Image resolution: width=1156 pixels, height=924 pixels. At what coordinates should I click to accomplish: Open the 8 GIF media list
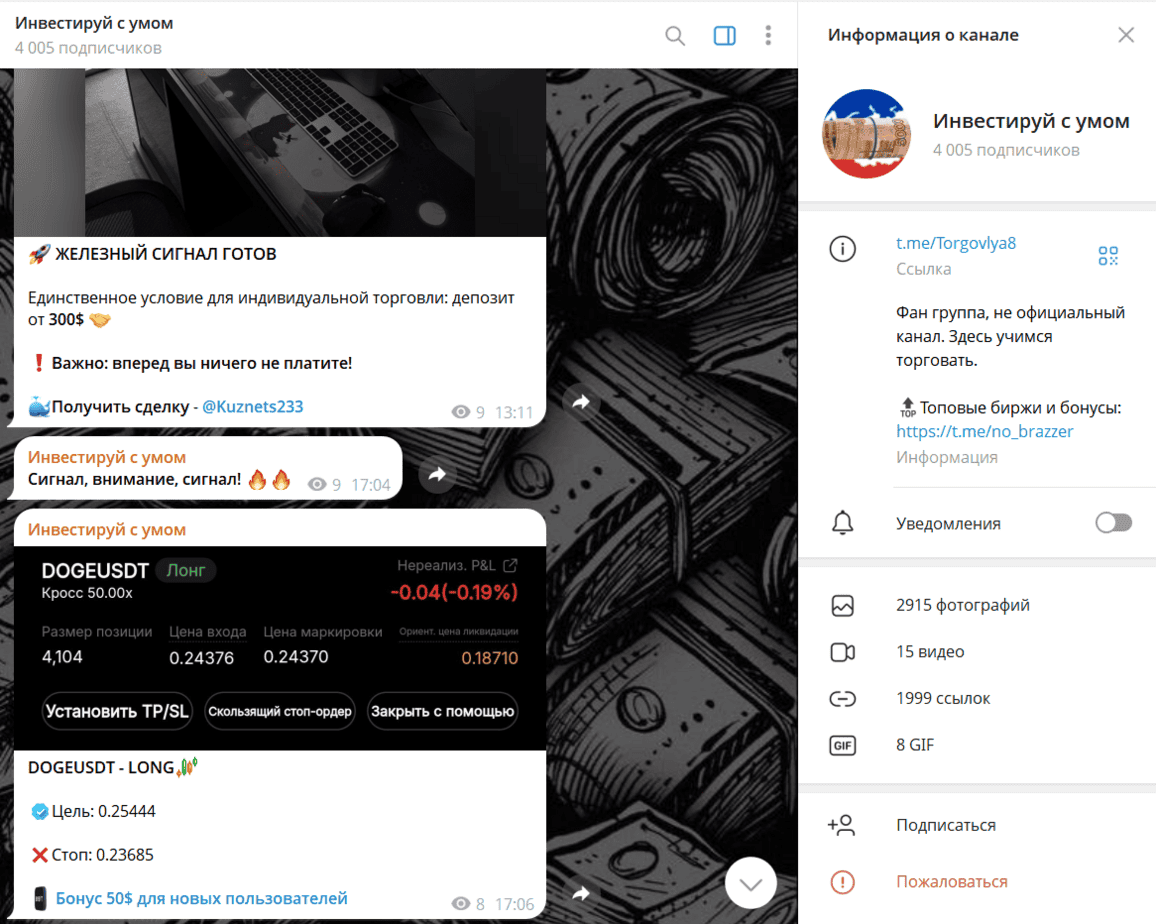point(915,745)
